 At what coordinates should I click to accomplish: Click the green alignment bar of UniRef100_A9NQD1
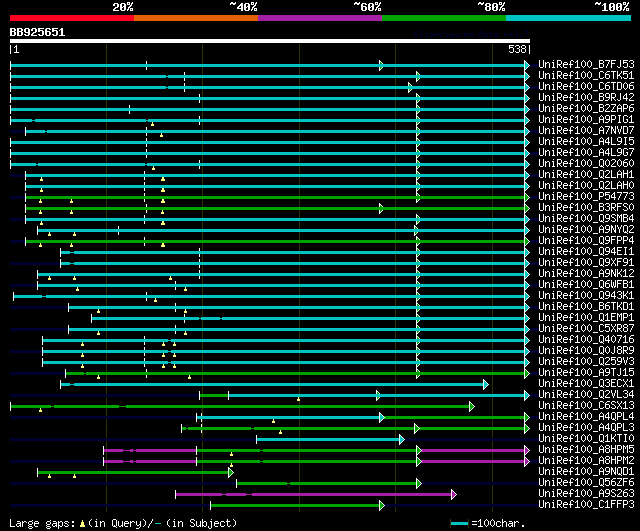[x=136, y=473]
